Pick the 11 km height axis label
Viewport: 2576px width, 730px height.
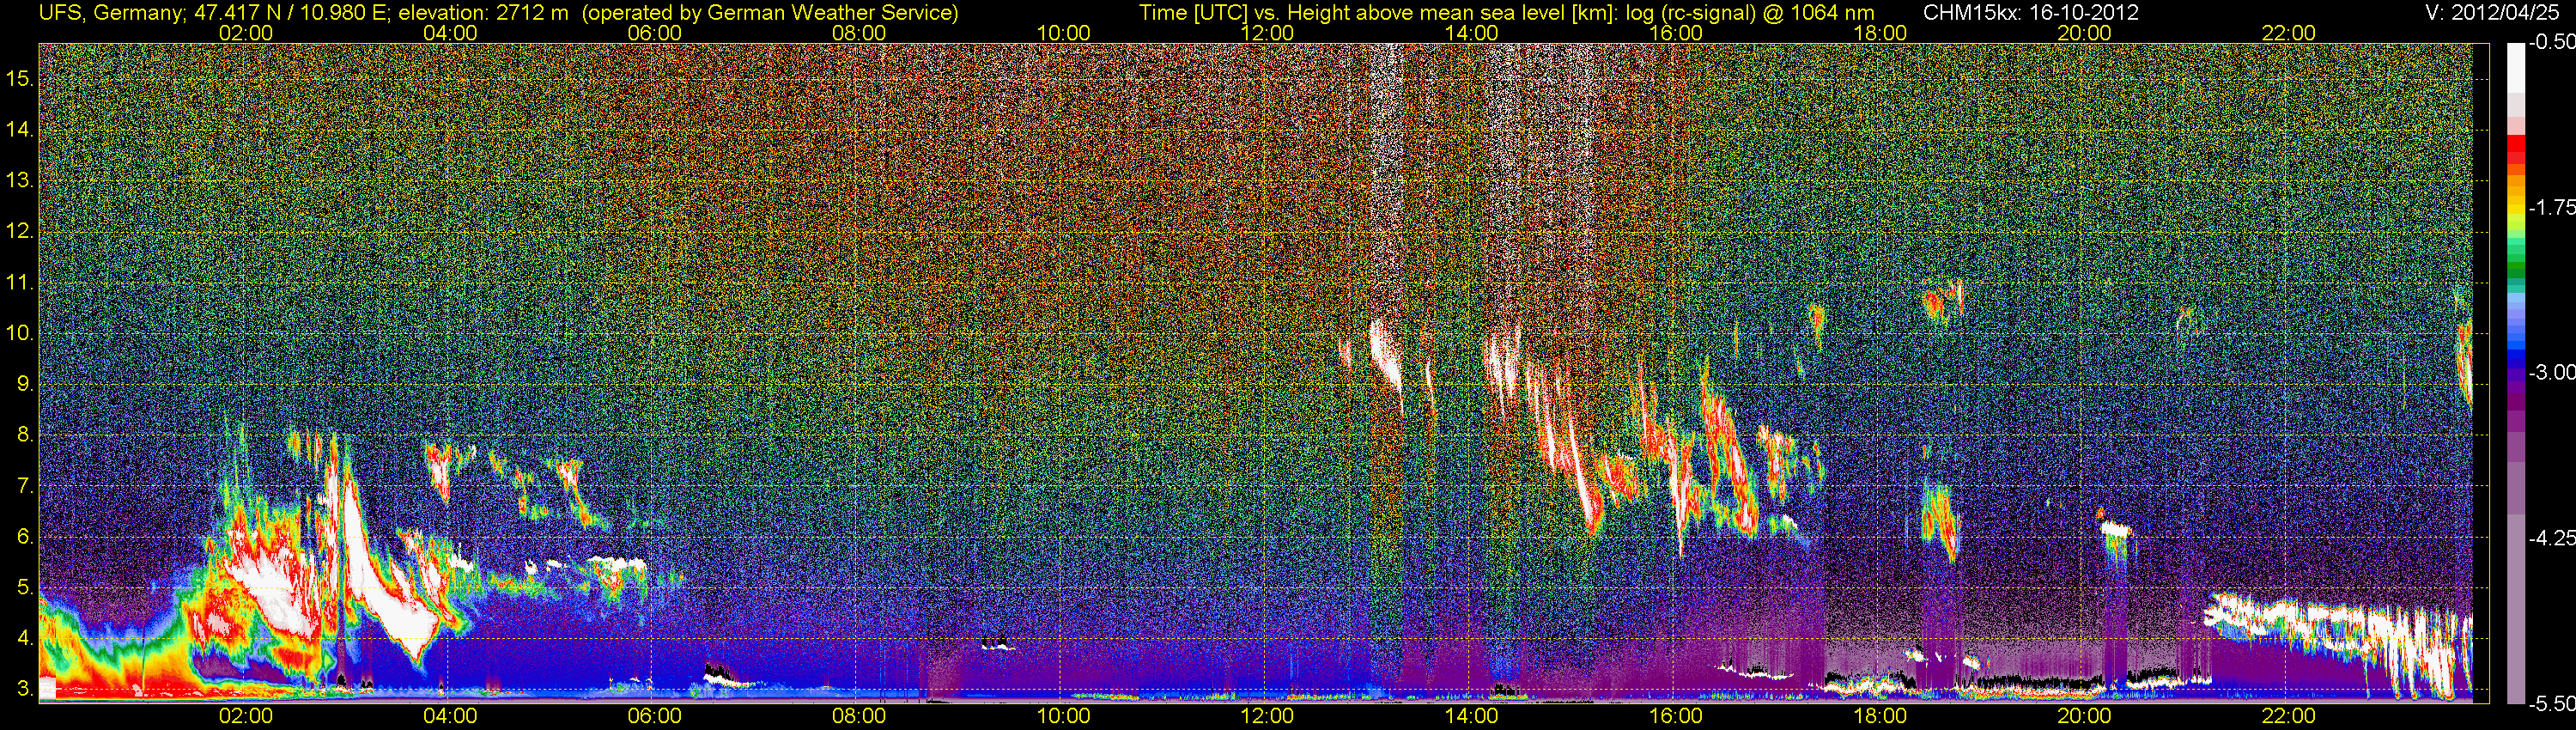pos(20,283)
